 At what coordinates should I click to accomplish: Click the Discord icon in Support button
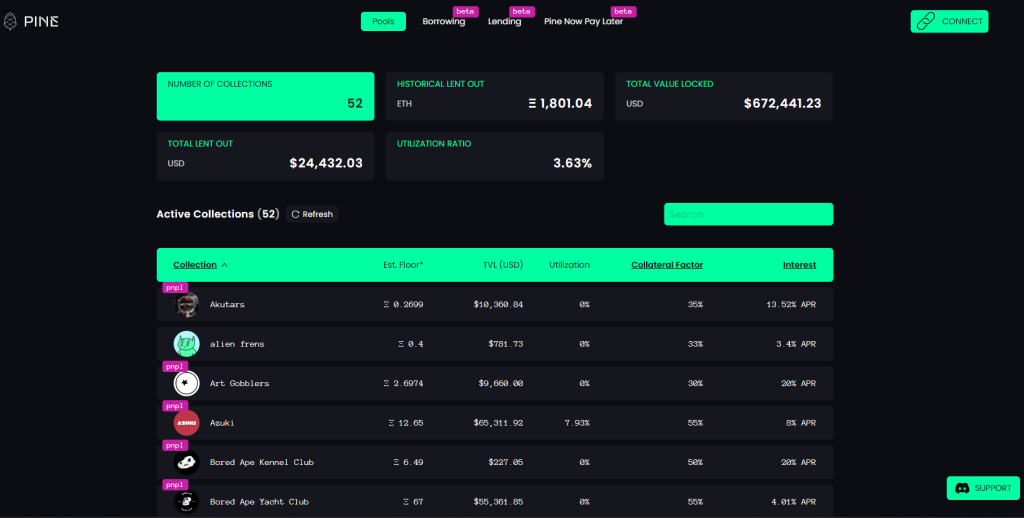tap(962, 488)
